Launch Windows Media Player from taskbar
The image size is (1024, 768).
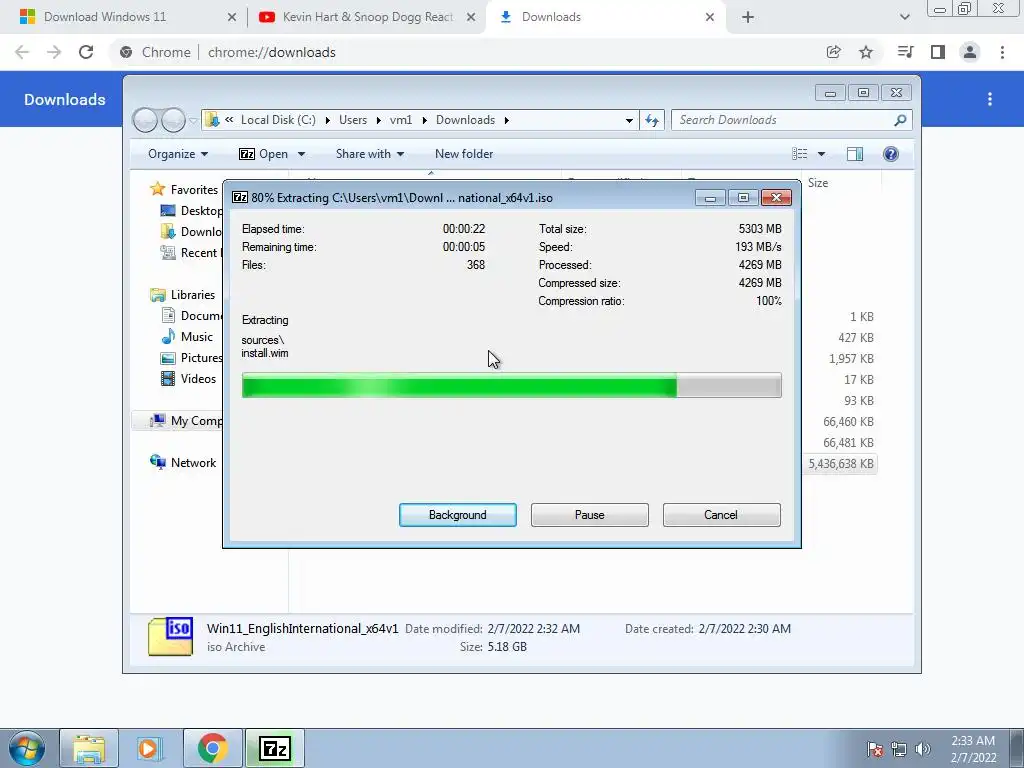(150, 748)
